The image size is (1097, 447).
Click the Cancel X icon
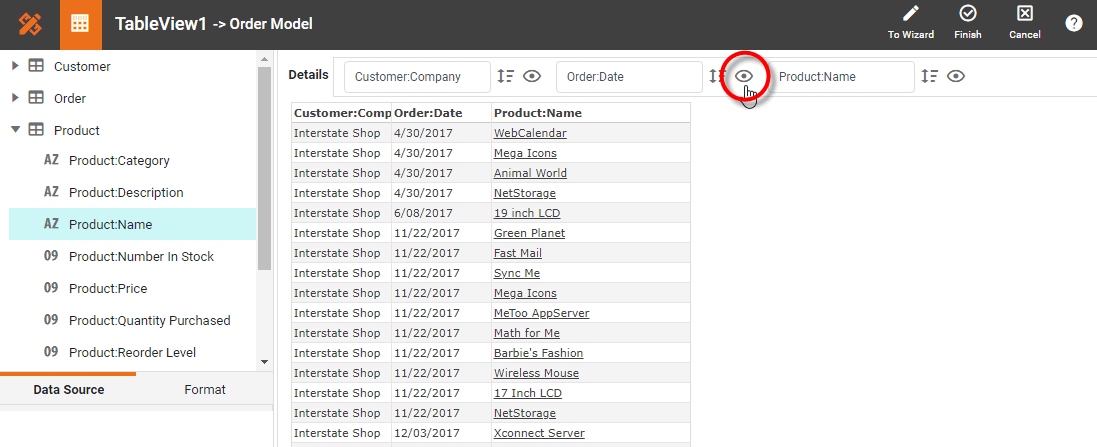(1024, 22)
